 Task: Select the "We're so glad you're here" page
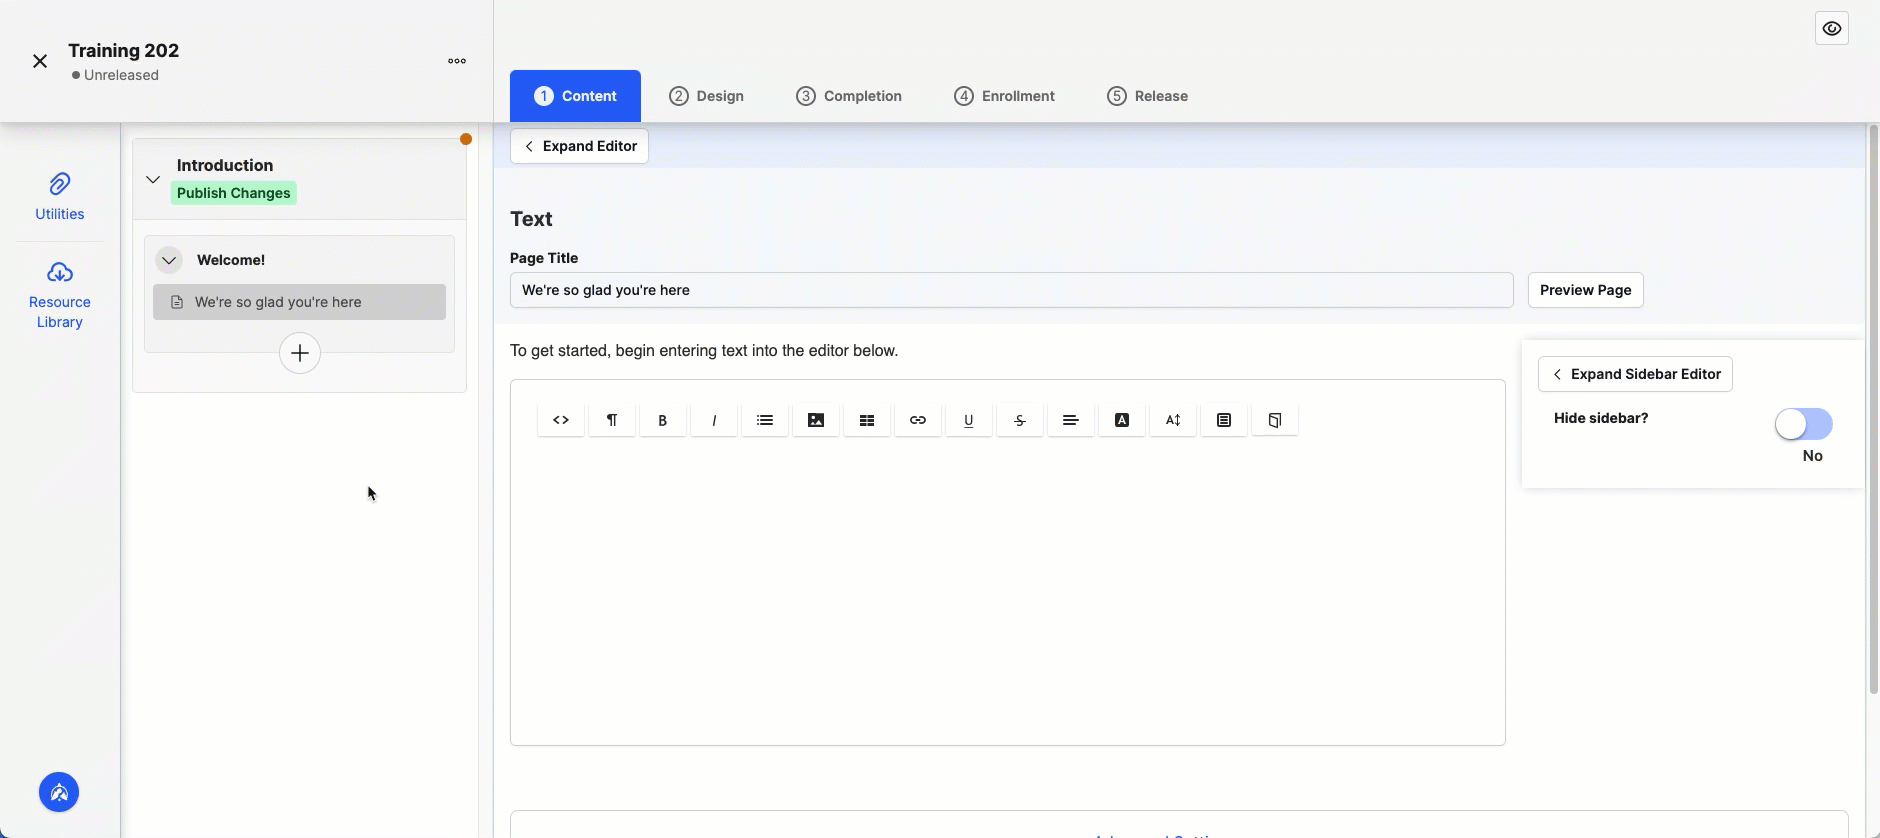299,302
